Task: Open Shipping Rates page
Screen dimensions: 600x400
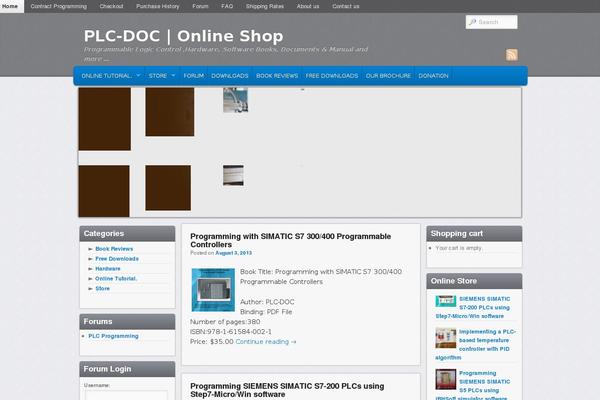Action: (265, 6)
